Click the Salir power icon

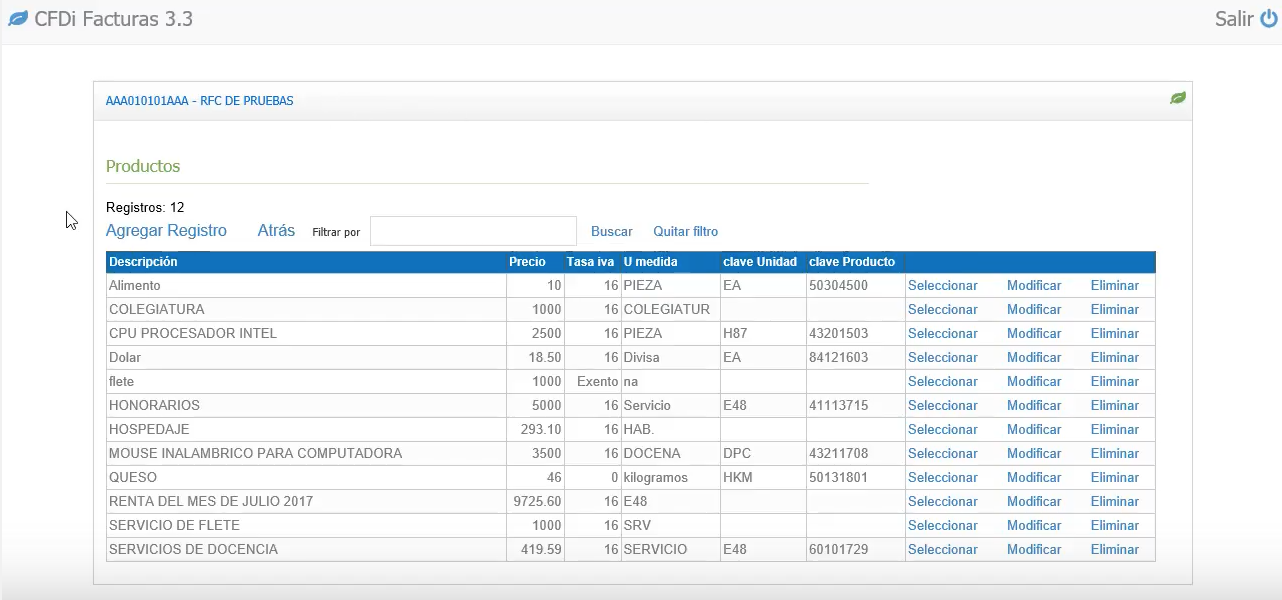click(x=1268, y=19)
